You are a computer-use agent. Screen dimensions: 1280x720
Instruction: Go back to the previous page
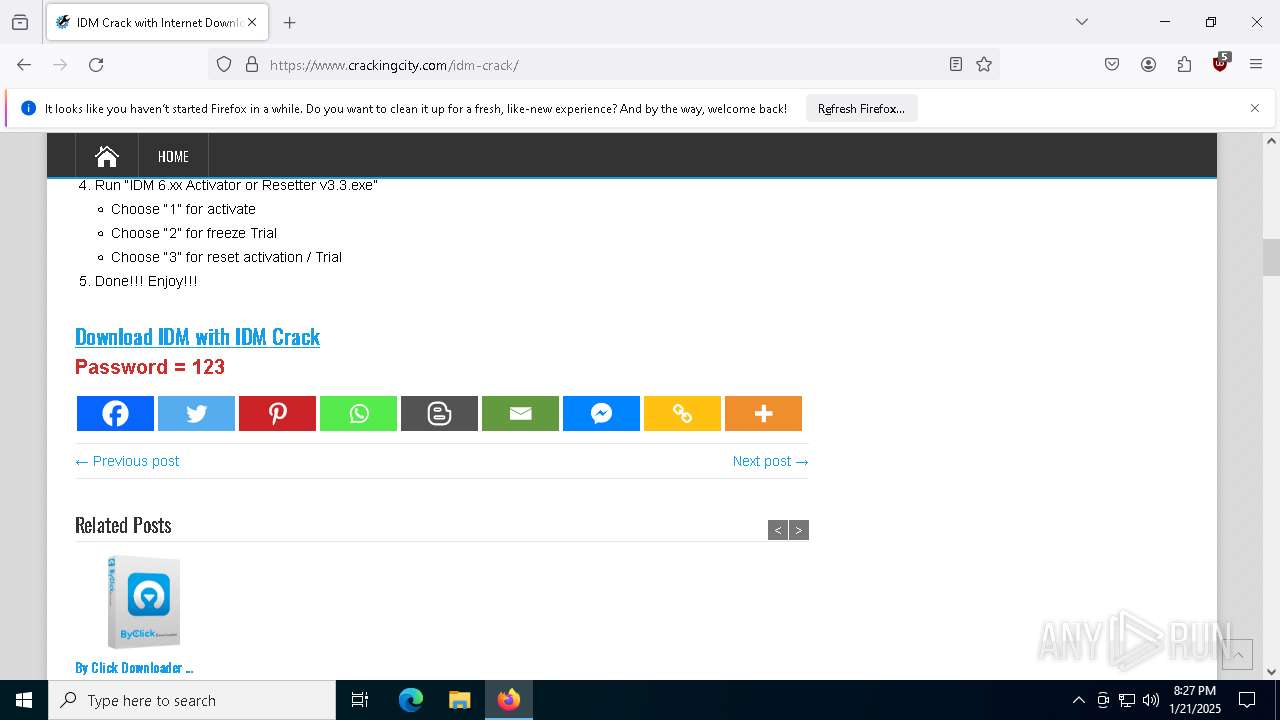click(24, 65)
